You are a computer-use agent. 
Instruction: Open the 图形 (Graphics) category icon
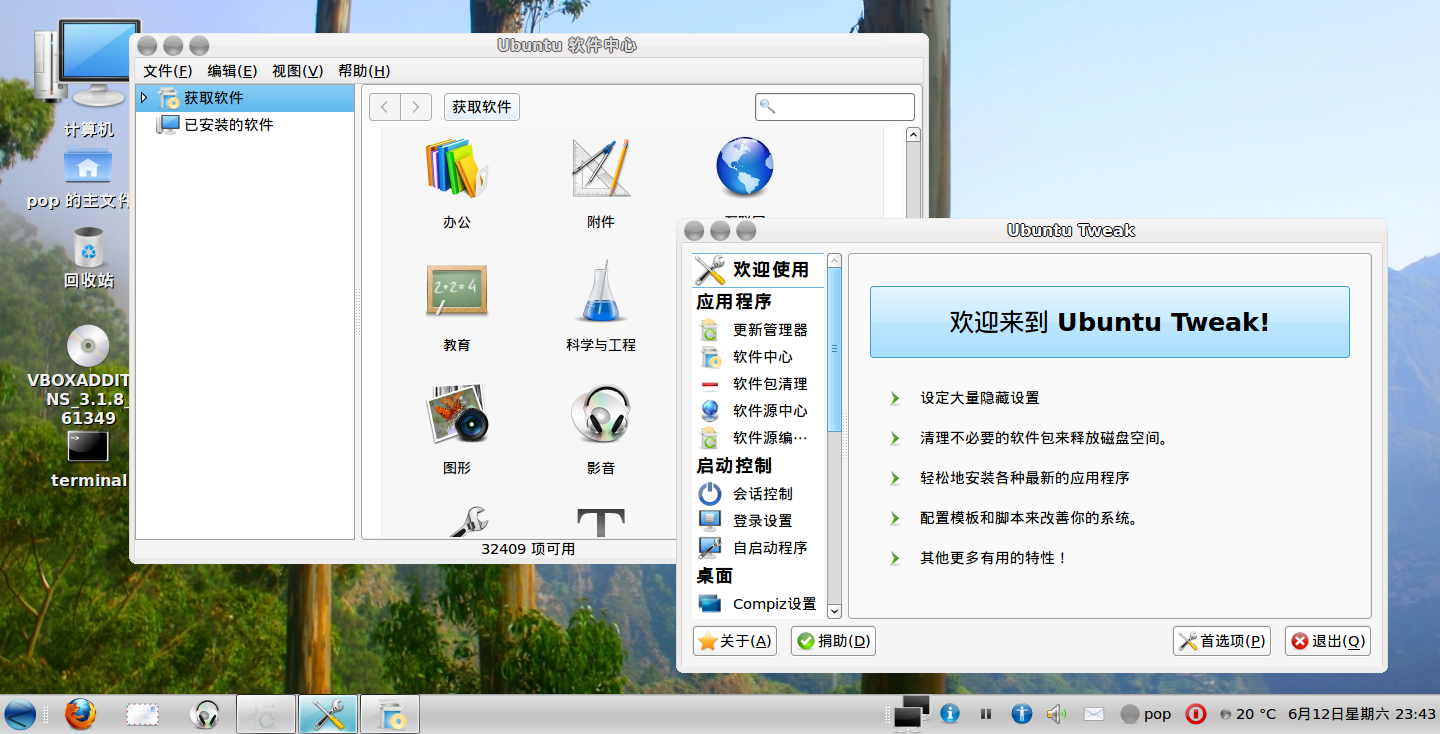click(x=457, y=413)
